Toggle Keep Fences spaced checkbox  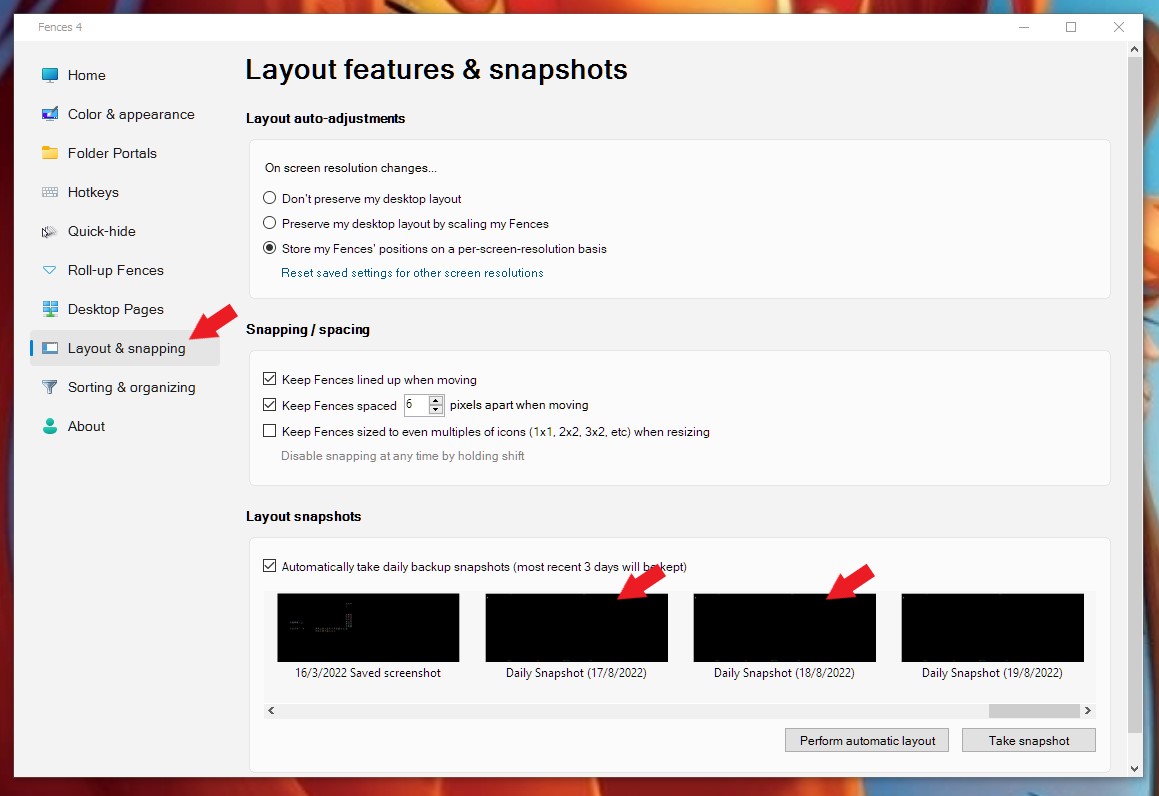tap(270, 405)
